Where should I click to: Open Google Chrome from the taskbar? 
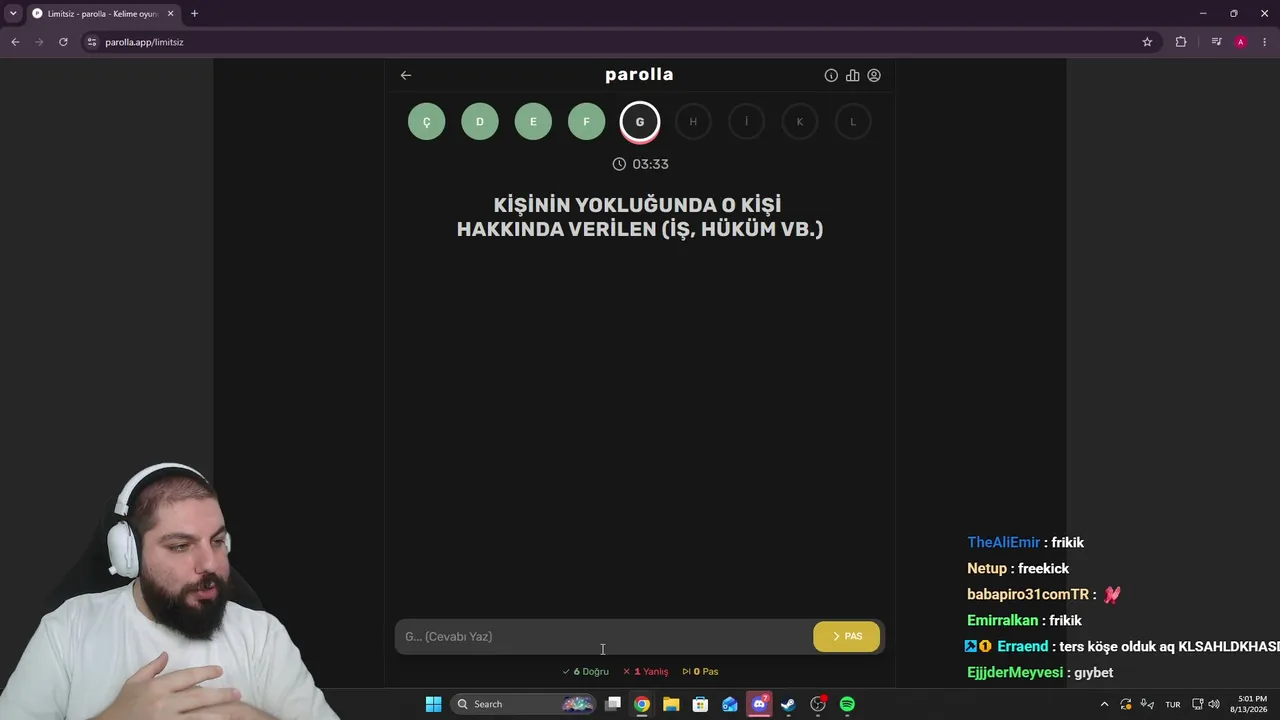[x=642, y=704]
